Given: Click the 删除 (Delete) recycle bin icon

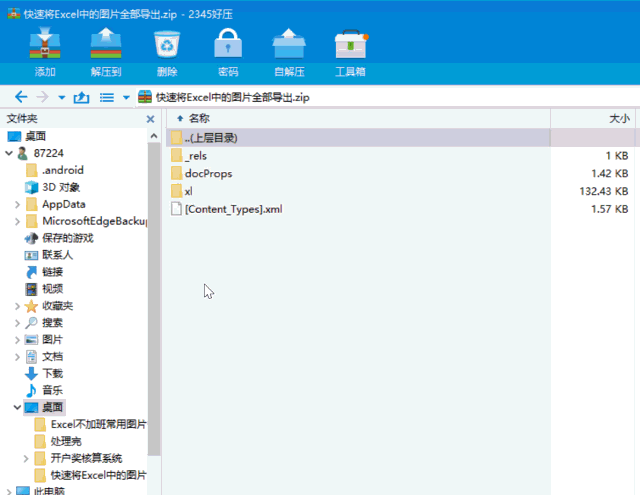Looking at the screenshot, I should [x=167, y=44].
